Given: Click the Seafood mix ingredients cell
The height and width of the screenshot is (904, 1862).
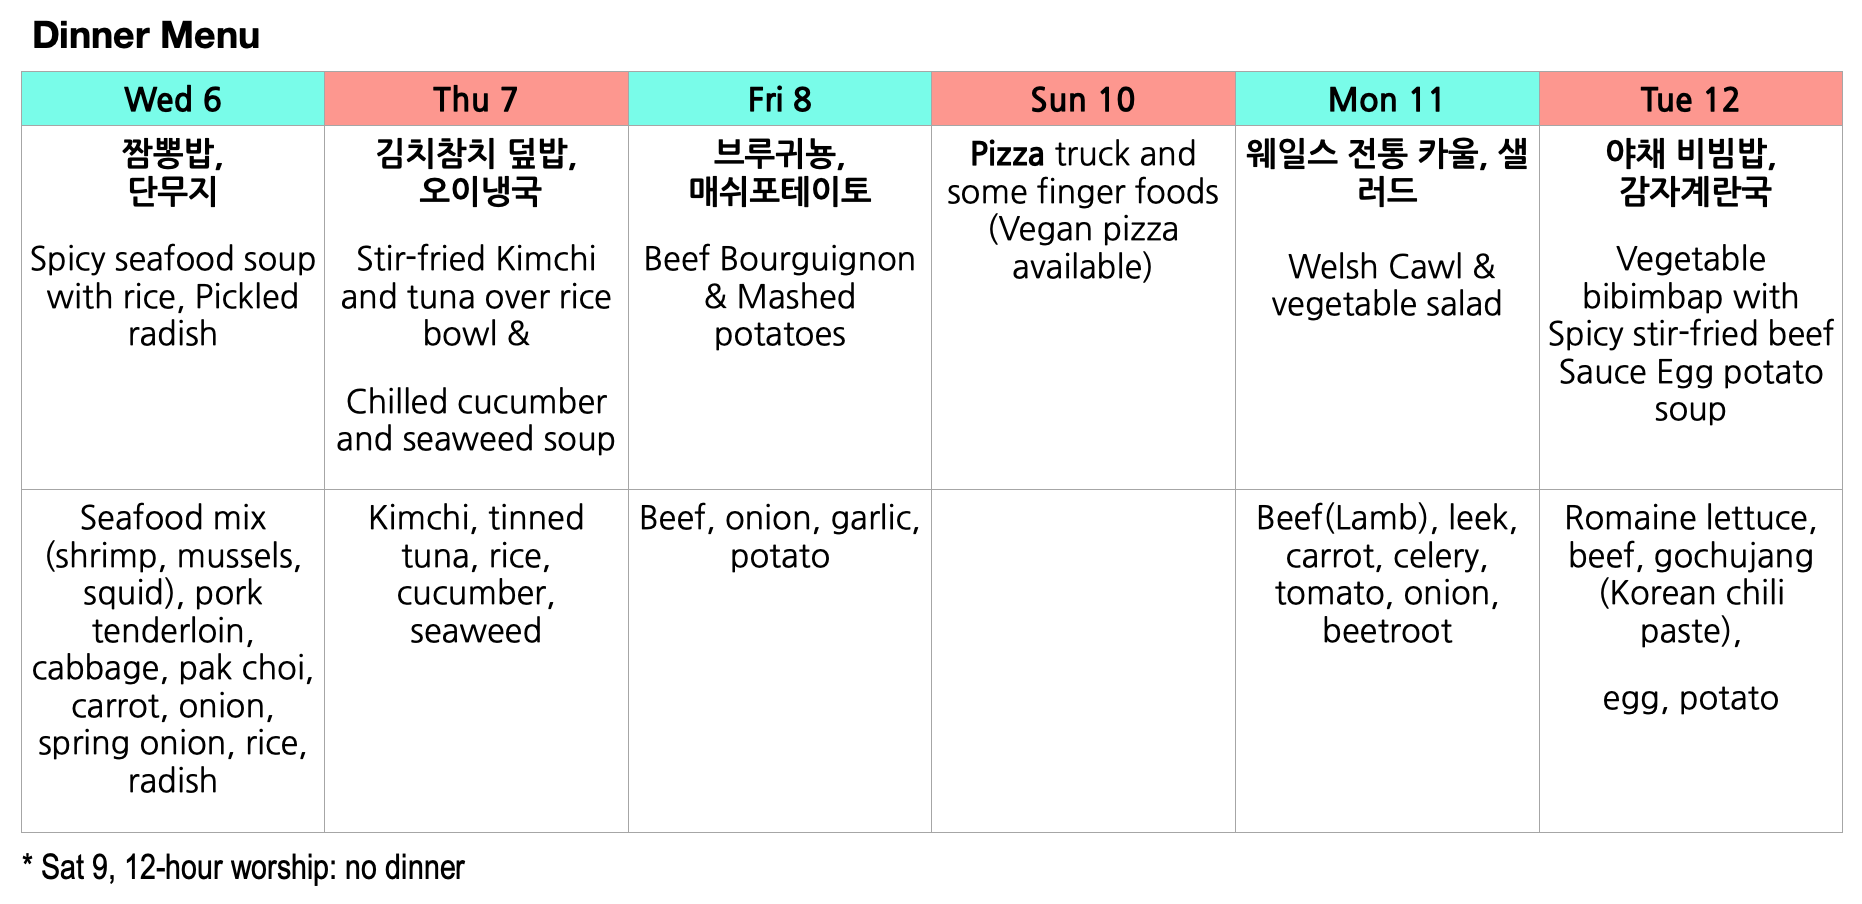Looking at the screenshot, I should coord(173,661).
